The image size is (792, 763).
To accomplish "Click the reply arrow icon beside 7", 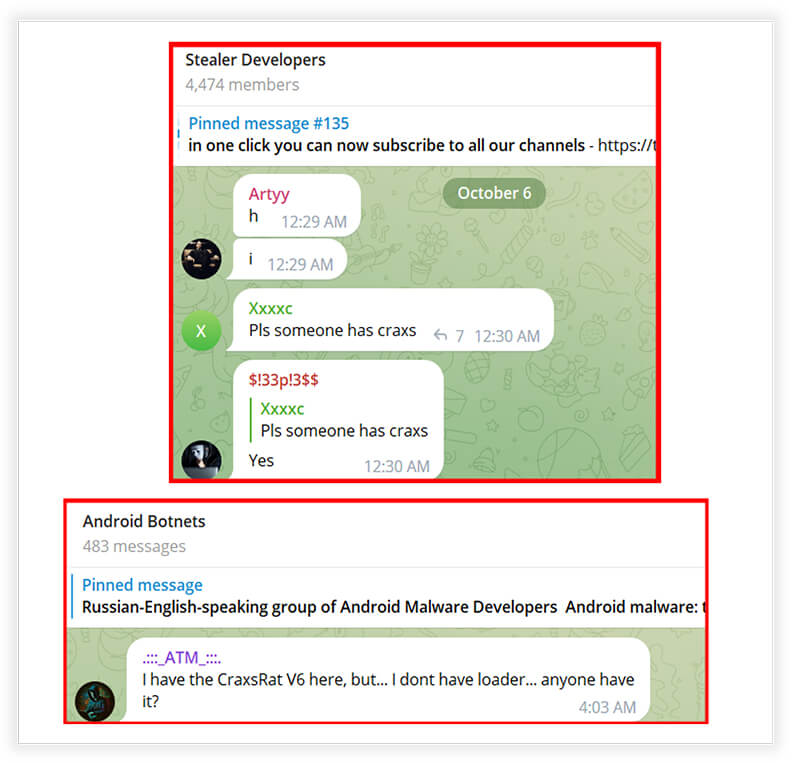I will click(x=440, y=335).
